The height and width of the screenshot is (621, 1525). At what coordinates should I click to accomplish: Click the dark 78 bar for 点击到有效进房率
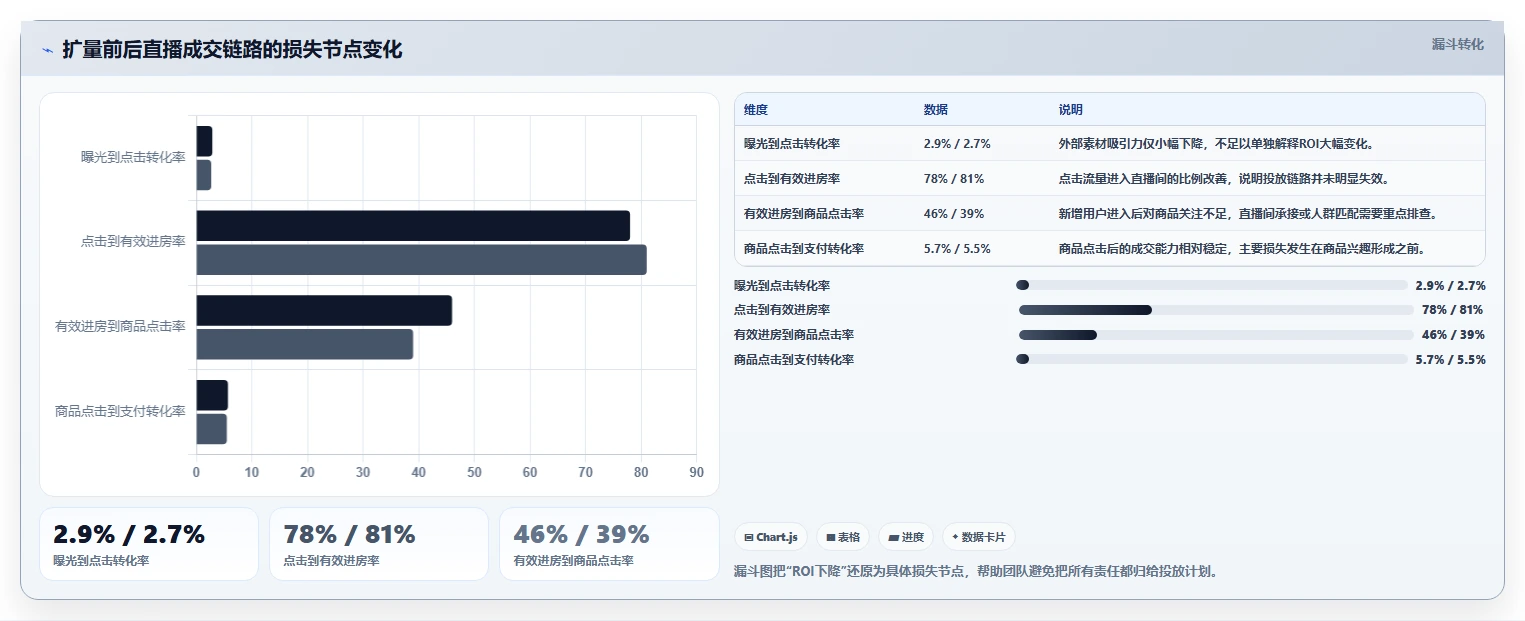[x=413, y=226]
